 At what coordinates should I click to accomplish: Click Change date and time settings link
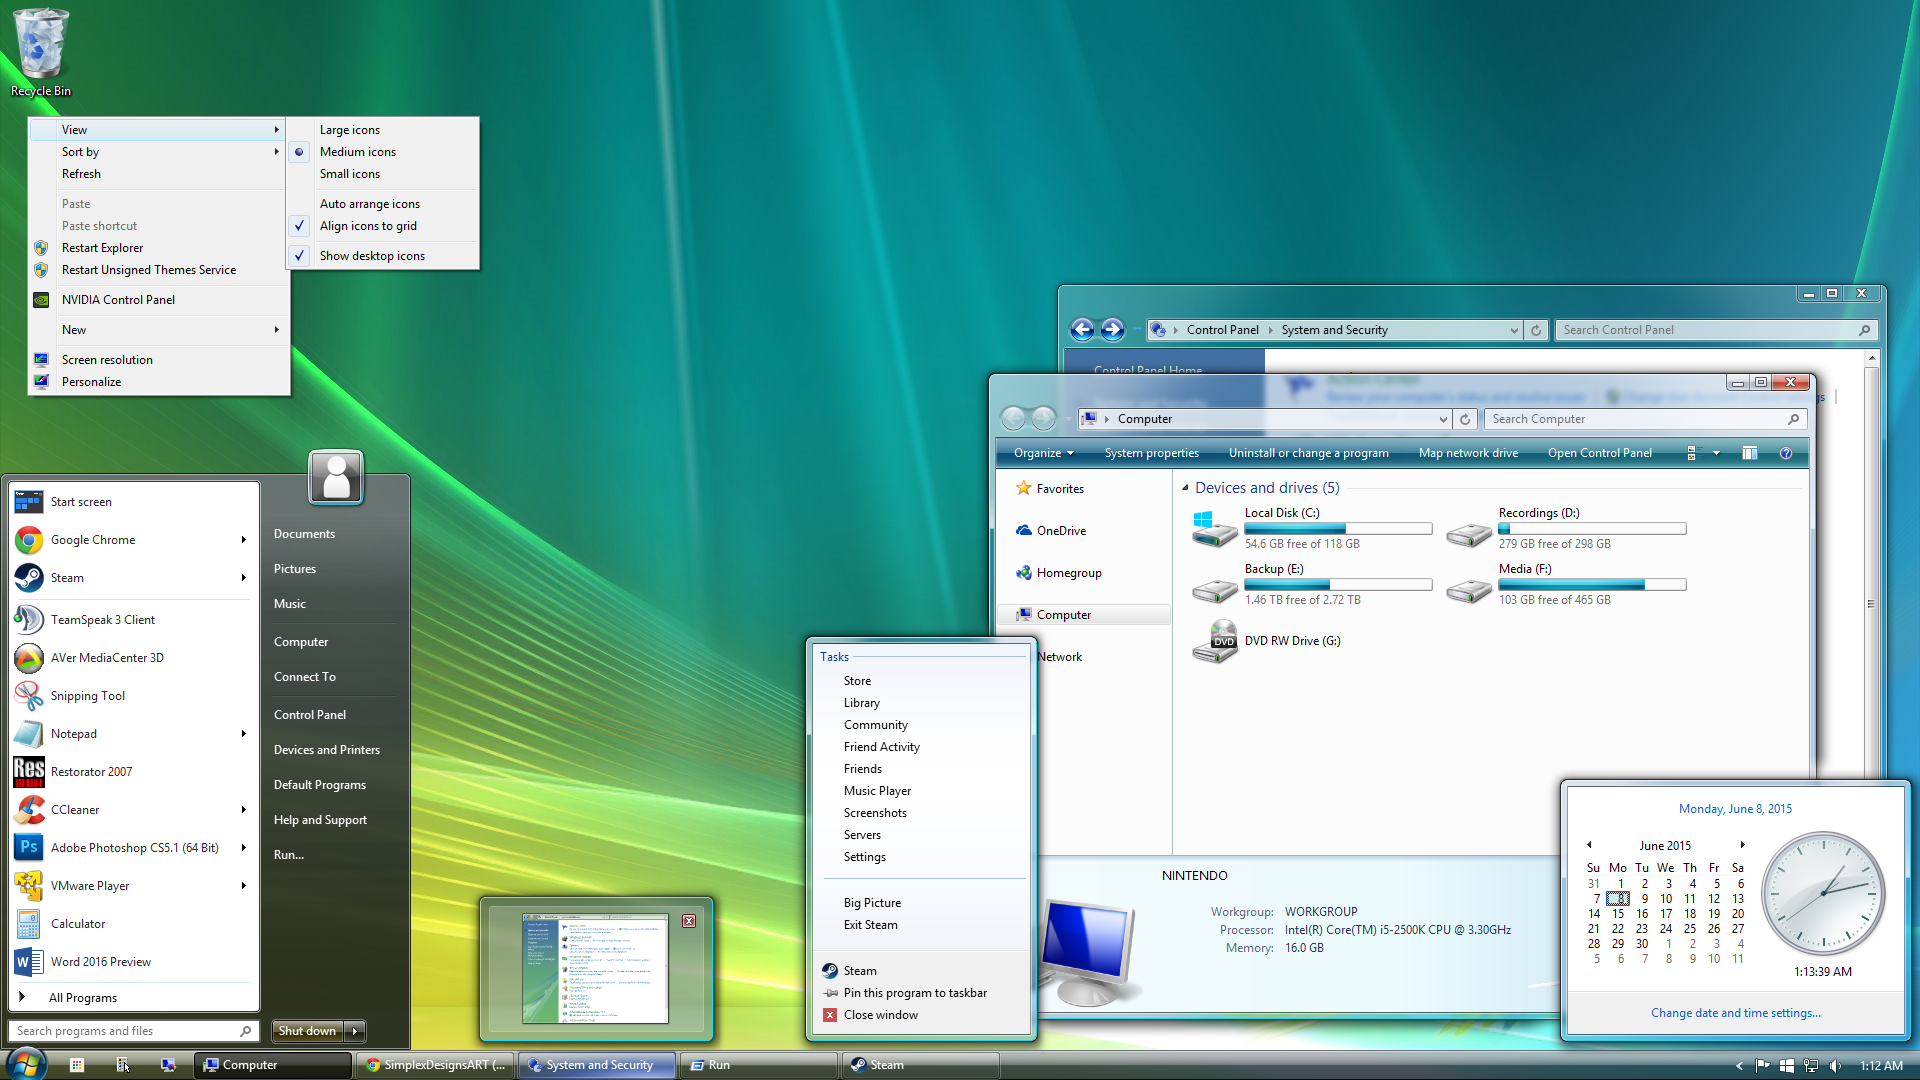(x=1735, y=1013)
